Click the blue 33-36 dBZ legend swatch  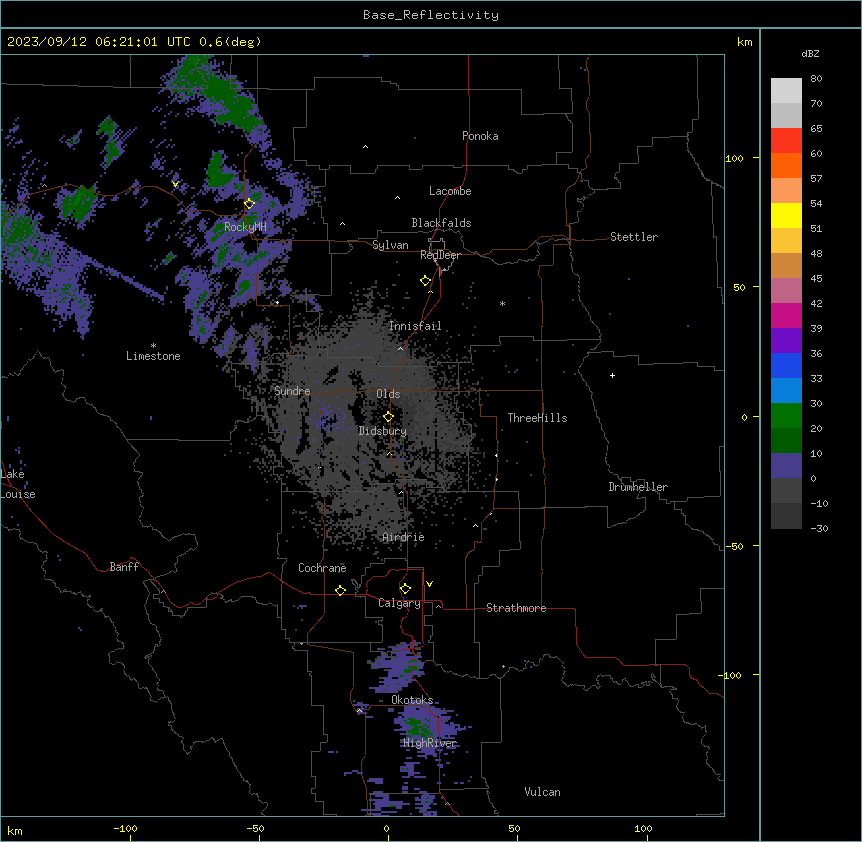[x=786, y=365]
